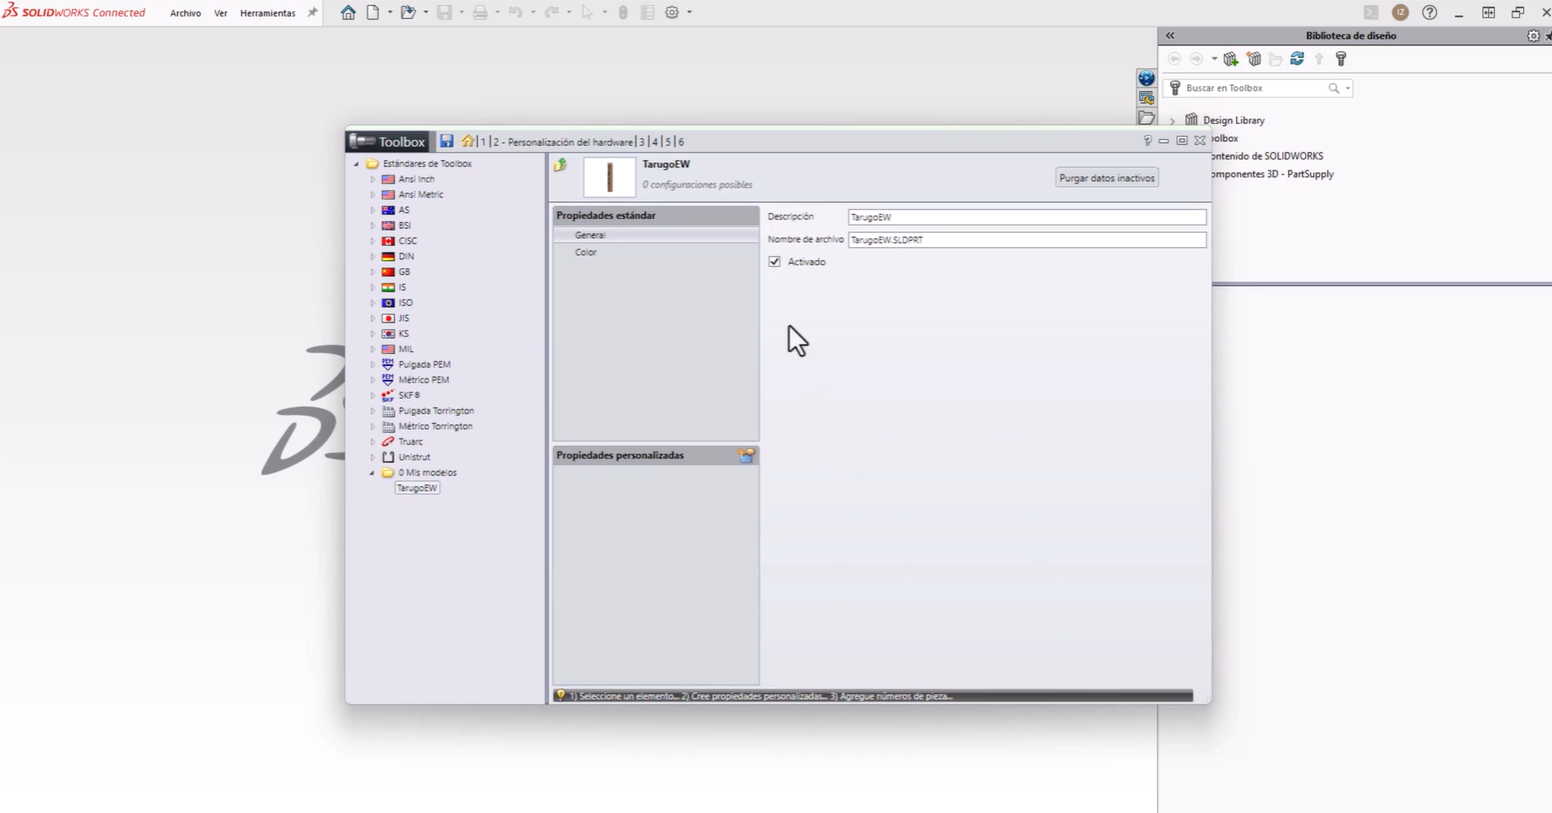Click the Descripción input field
The width and height of the screenshot is (1552, 813).
(1025, 217)
